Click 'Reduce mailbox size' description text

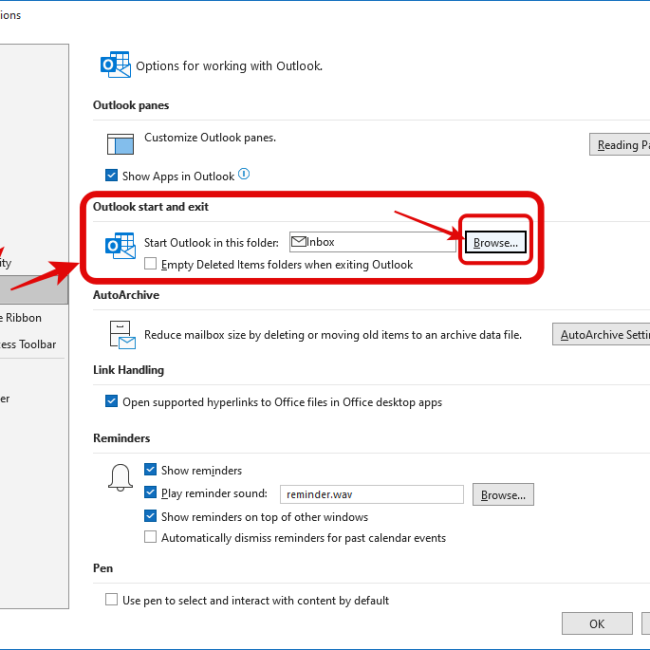pos(333,335)
